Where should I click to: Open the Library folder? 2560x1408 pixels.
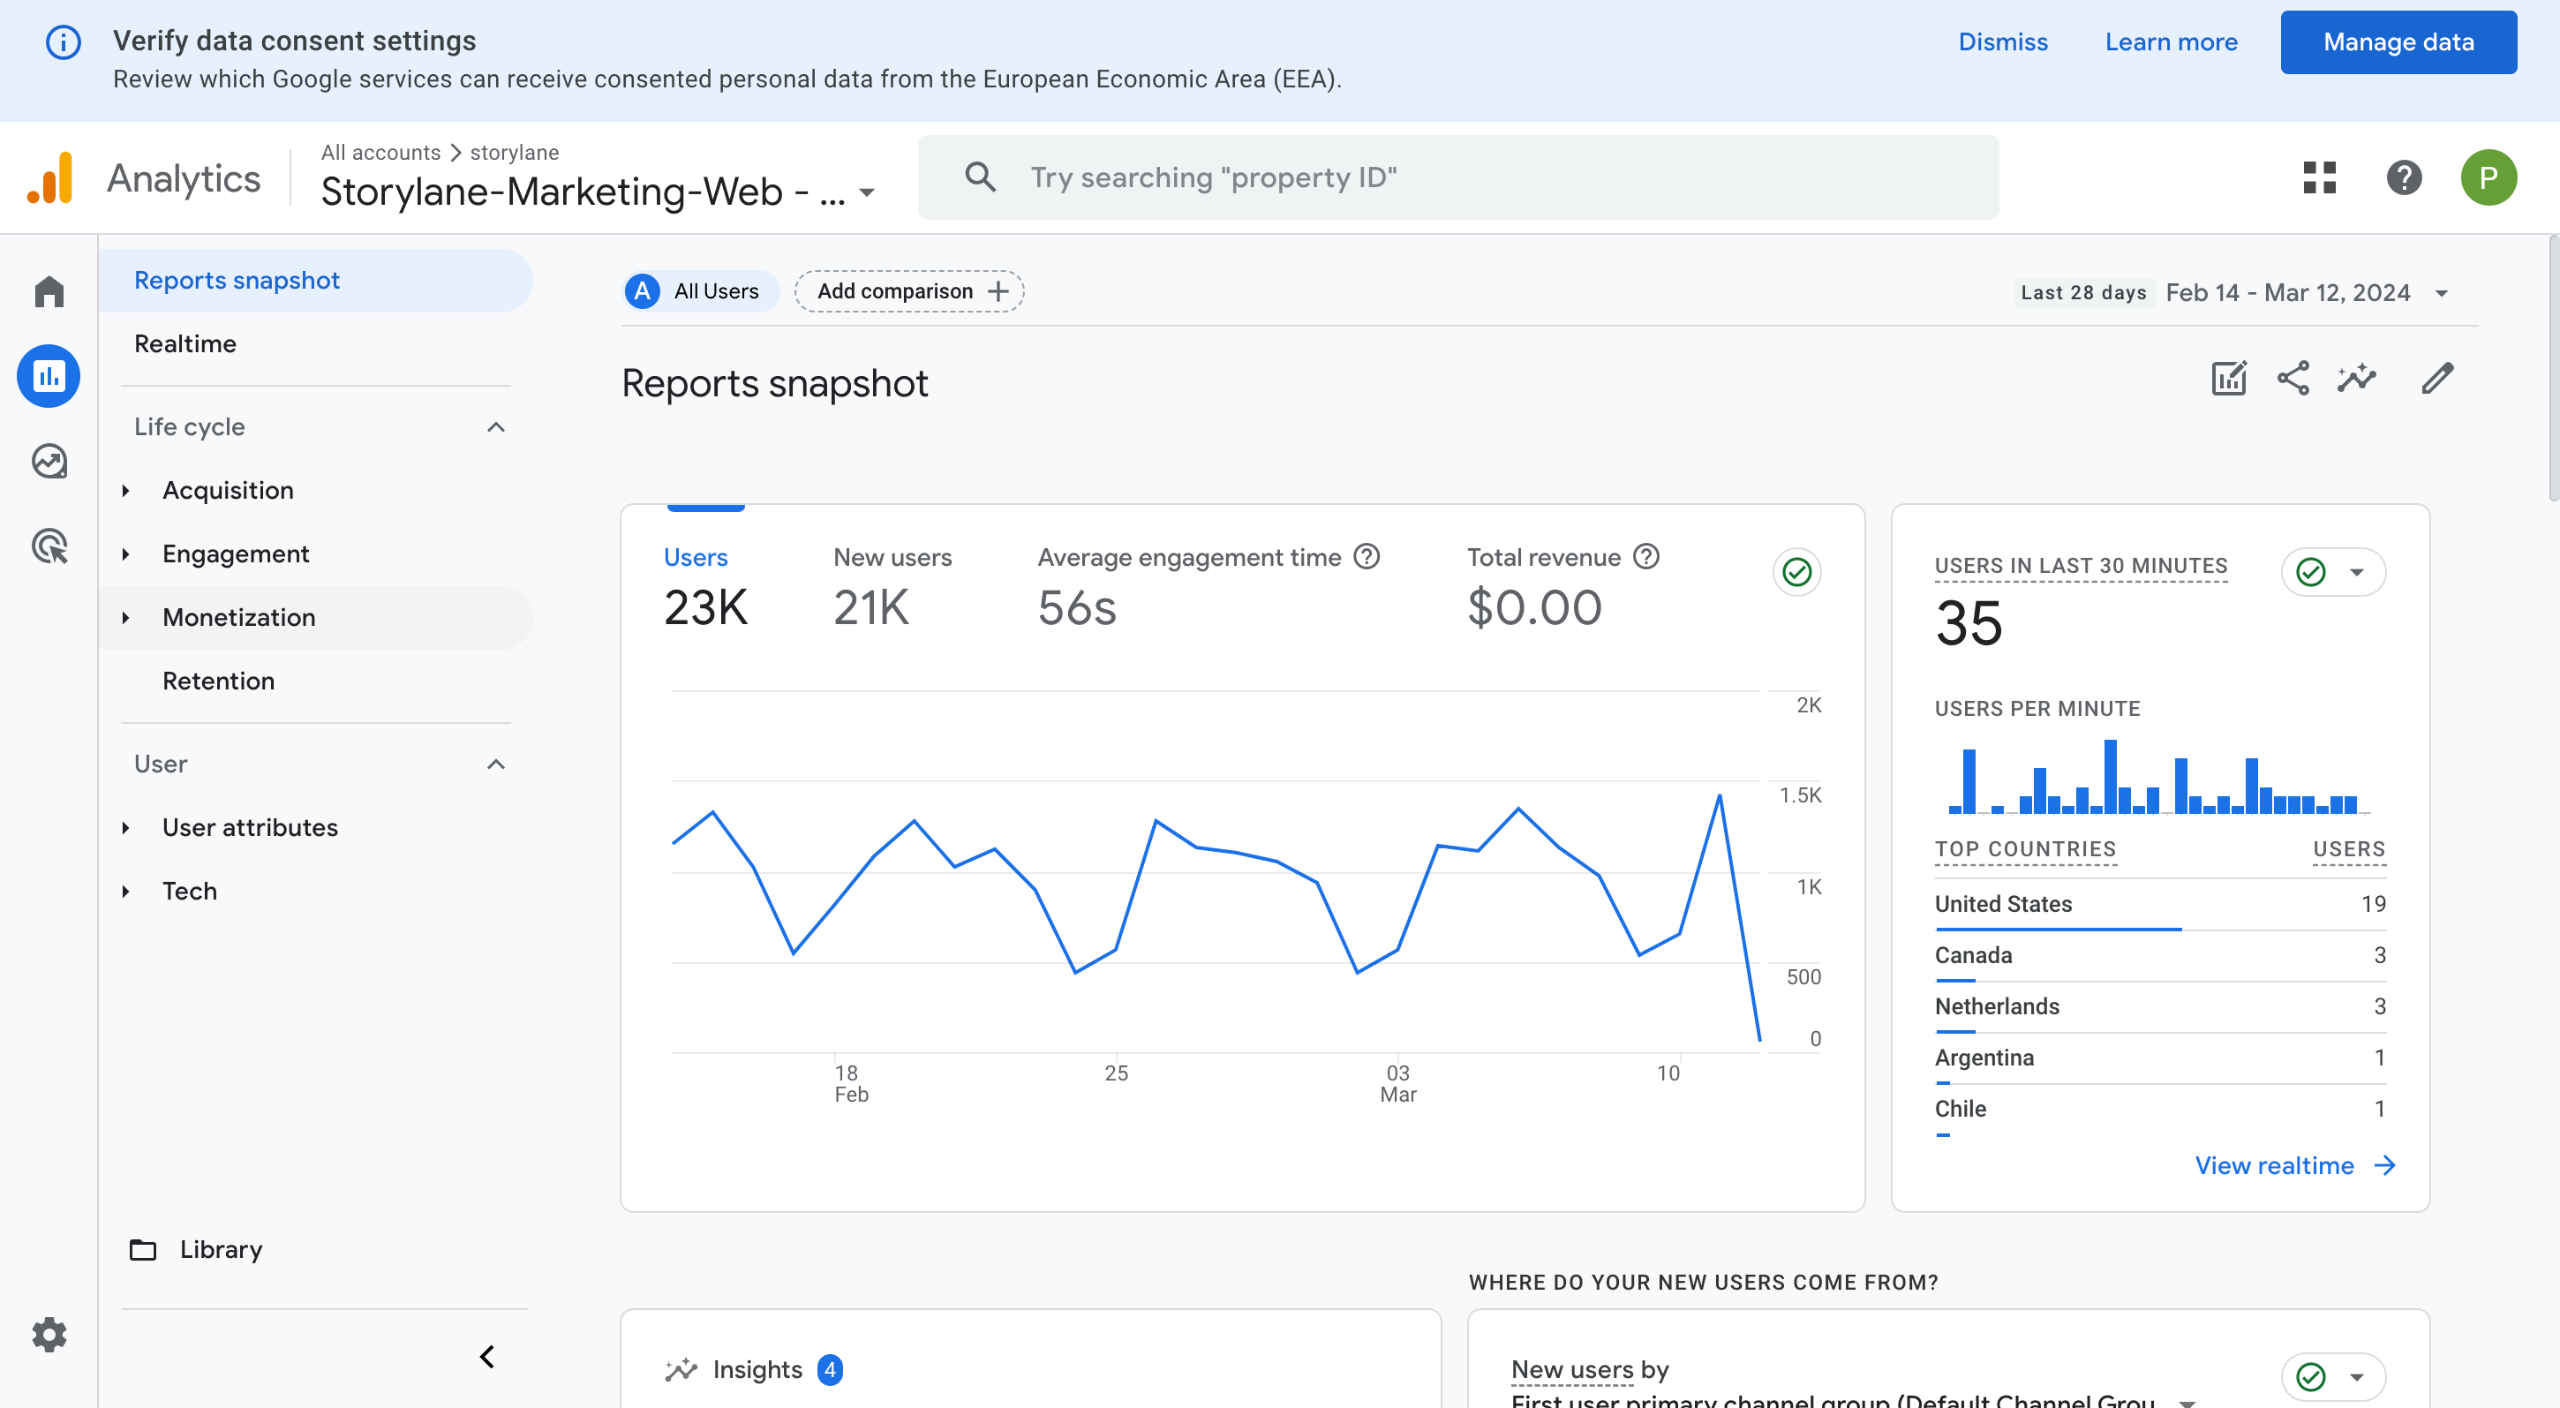pyautogui.click(x=197, y=1250)
